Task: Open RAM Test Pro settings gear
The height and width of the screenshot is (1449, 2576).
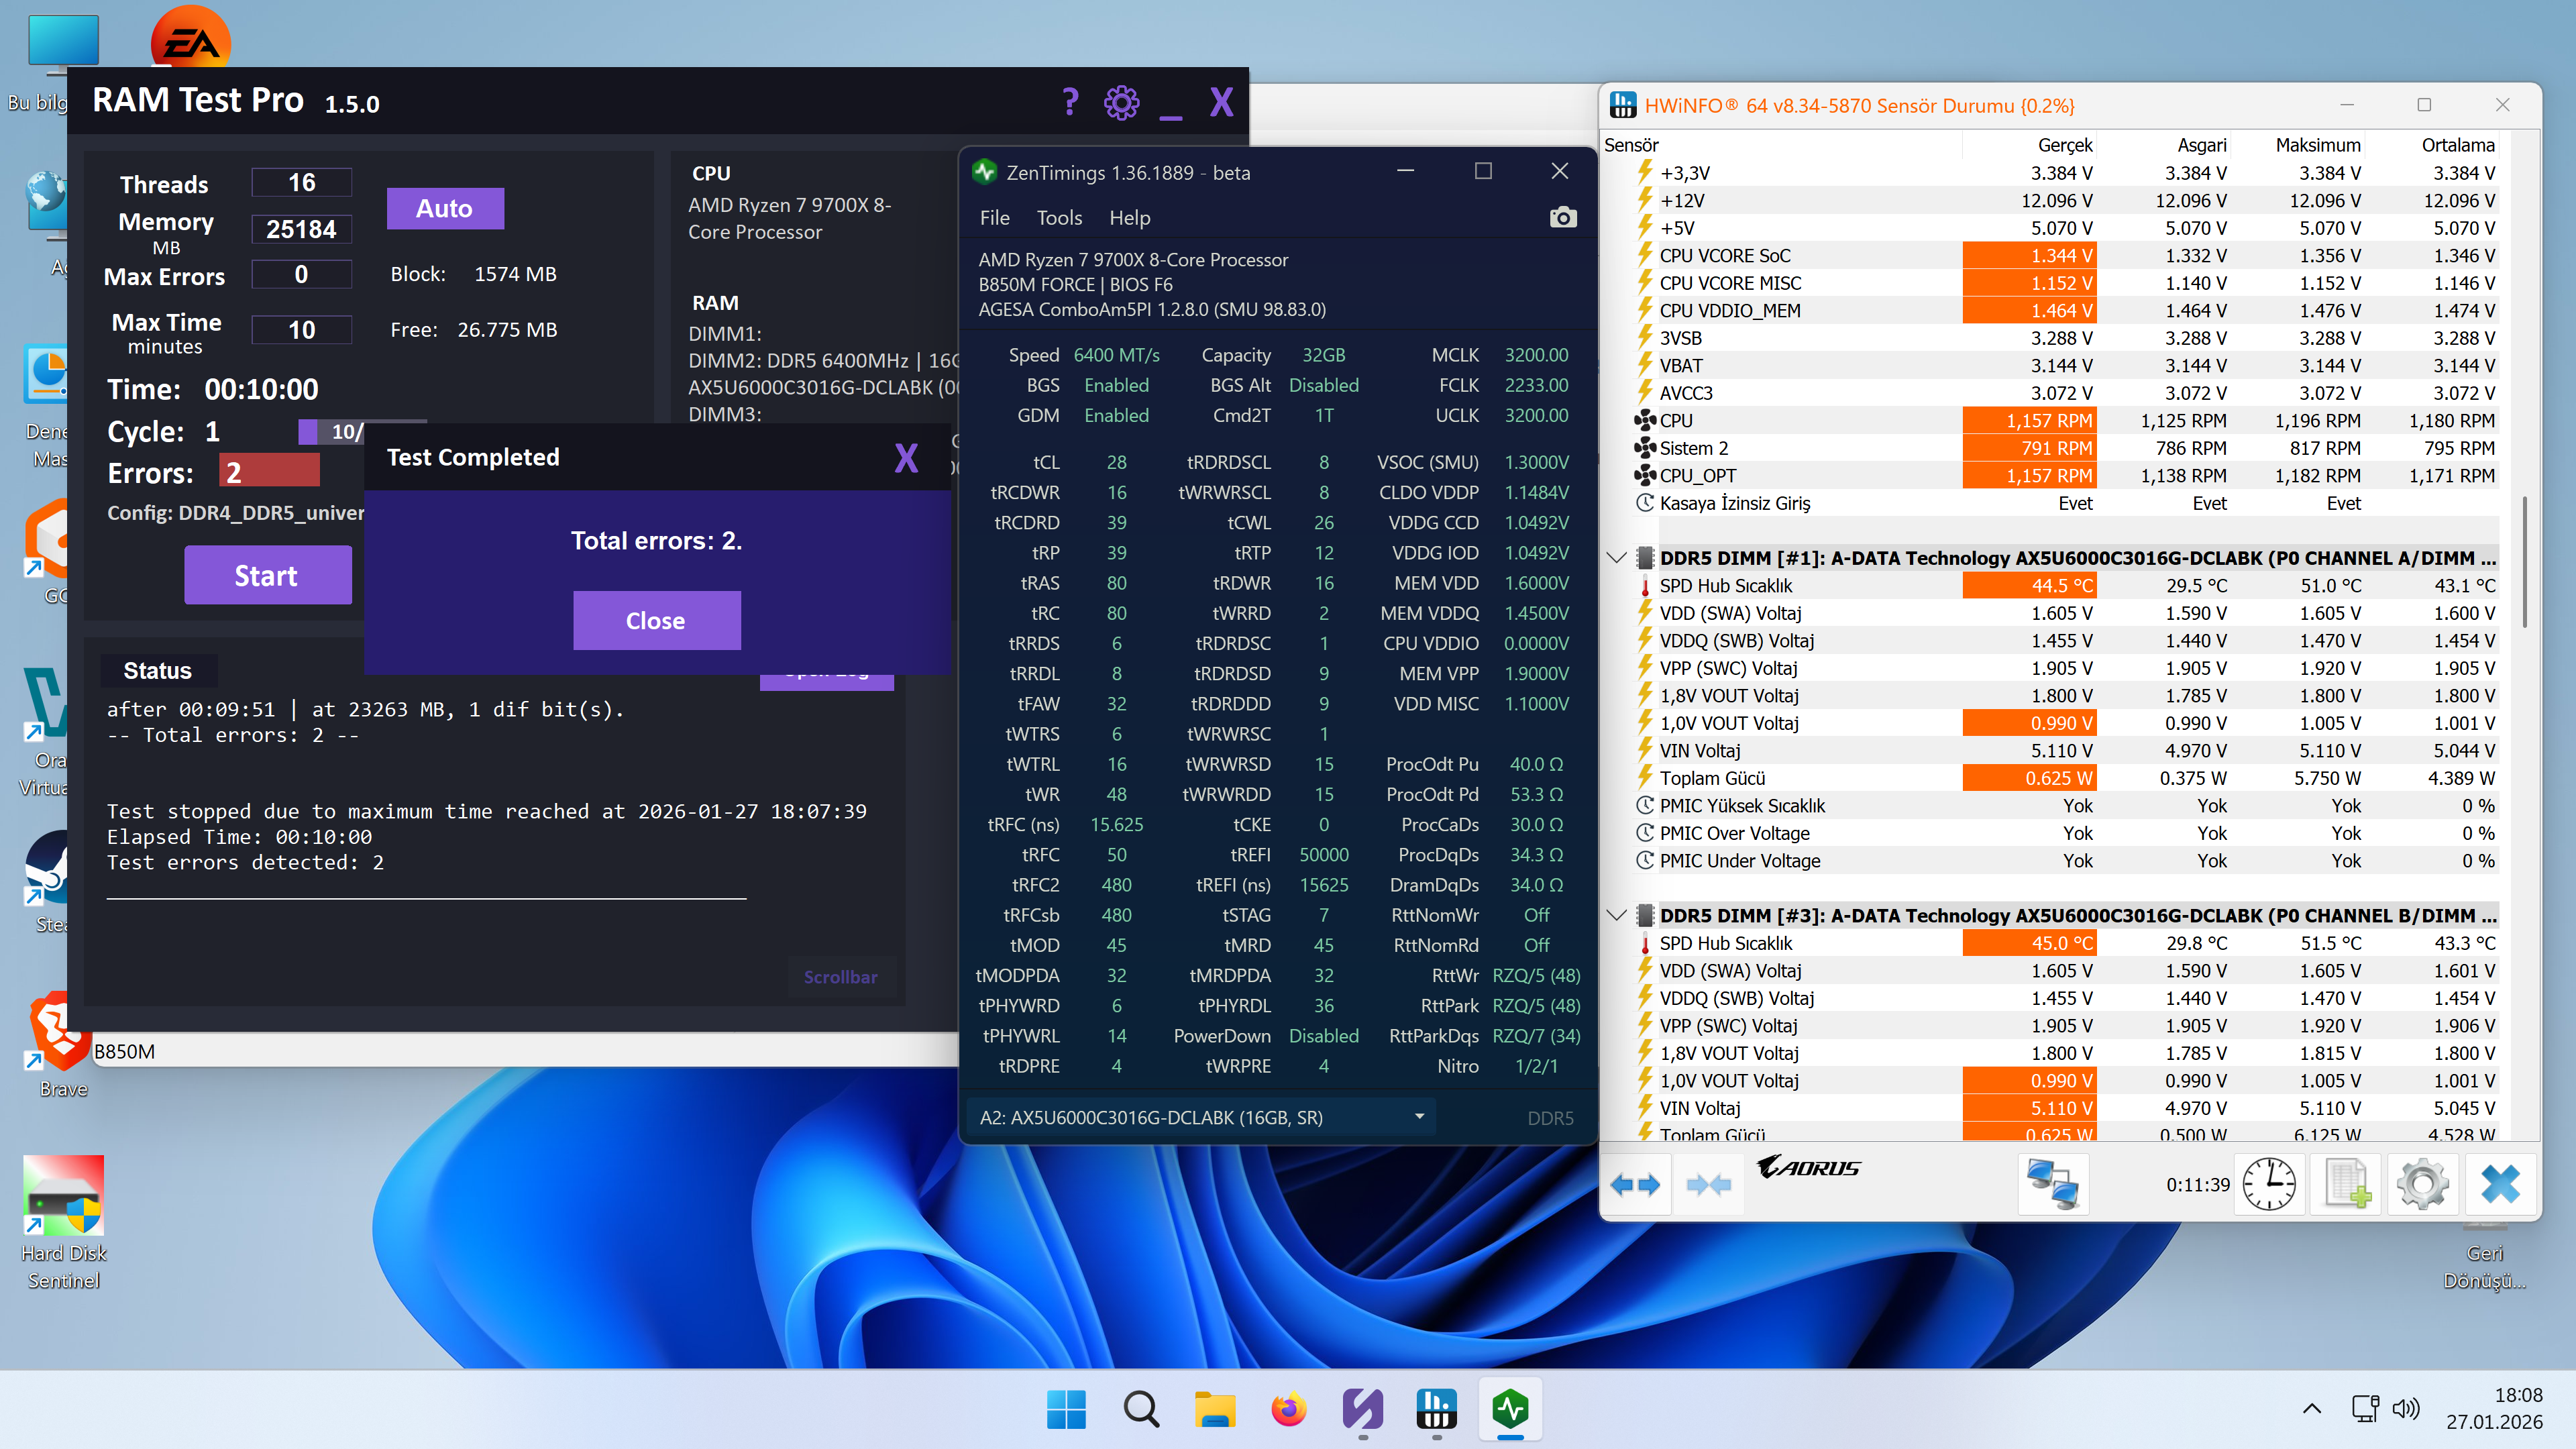Action: [x=1121, y=102]
